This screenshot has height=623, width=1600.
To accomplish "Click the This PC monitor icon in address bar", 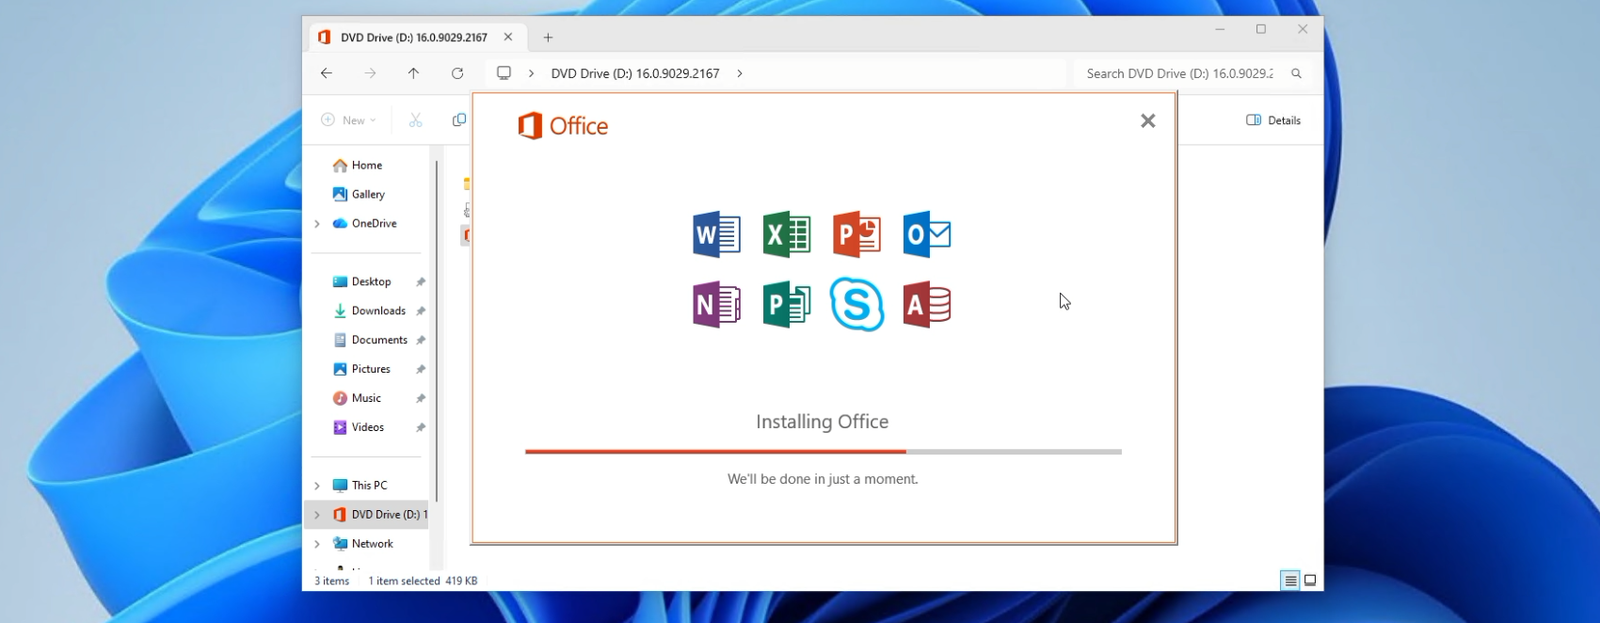I will 504,73.
